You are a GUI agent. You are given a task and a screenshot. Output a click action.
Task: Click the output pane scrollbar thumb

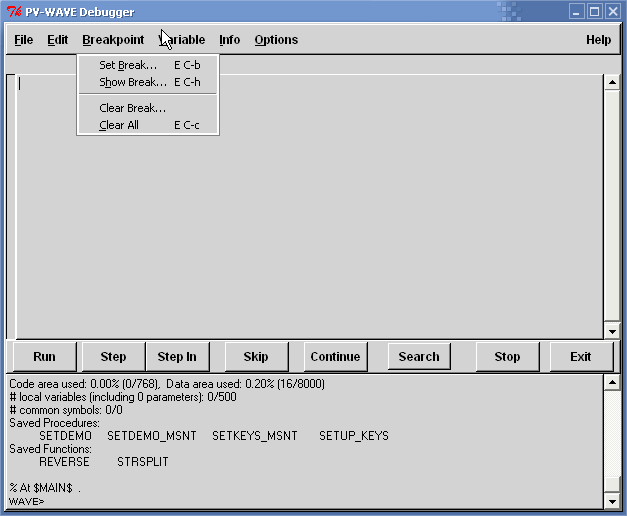click(x=612, y=484)
